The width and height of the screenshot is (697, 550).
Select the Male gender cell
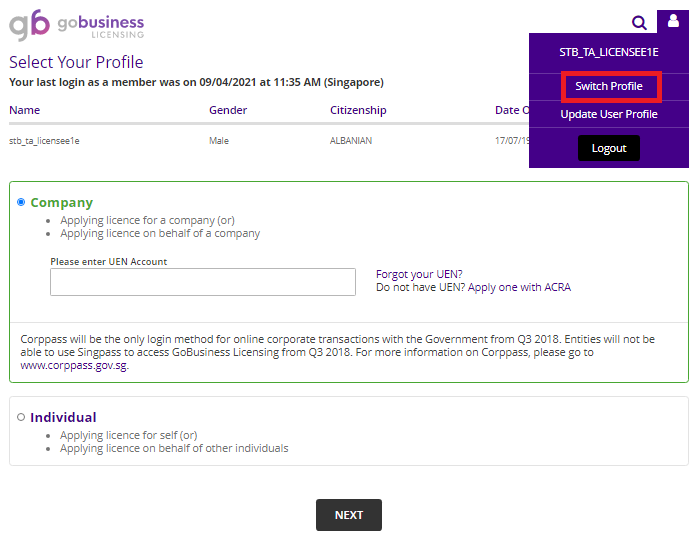[219, 141]
